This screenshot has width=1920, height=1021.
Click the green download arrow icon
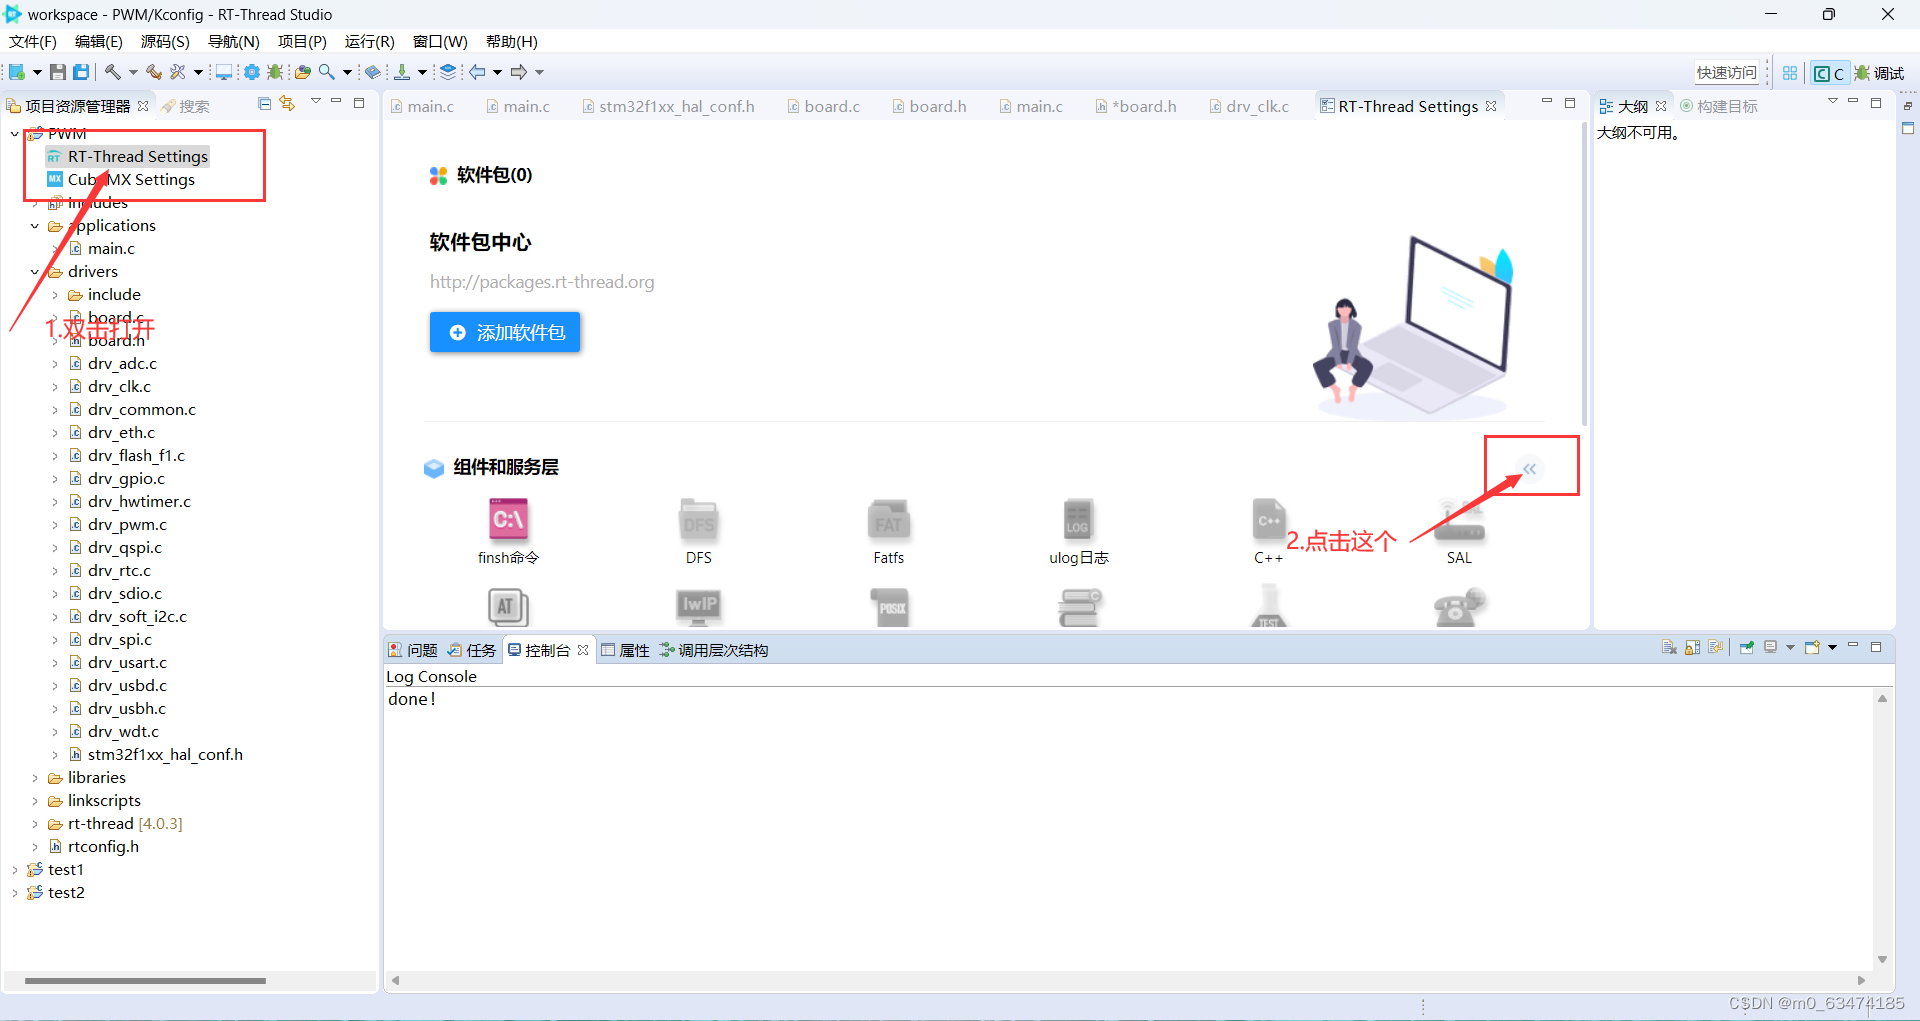click(402, 72)
